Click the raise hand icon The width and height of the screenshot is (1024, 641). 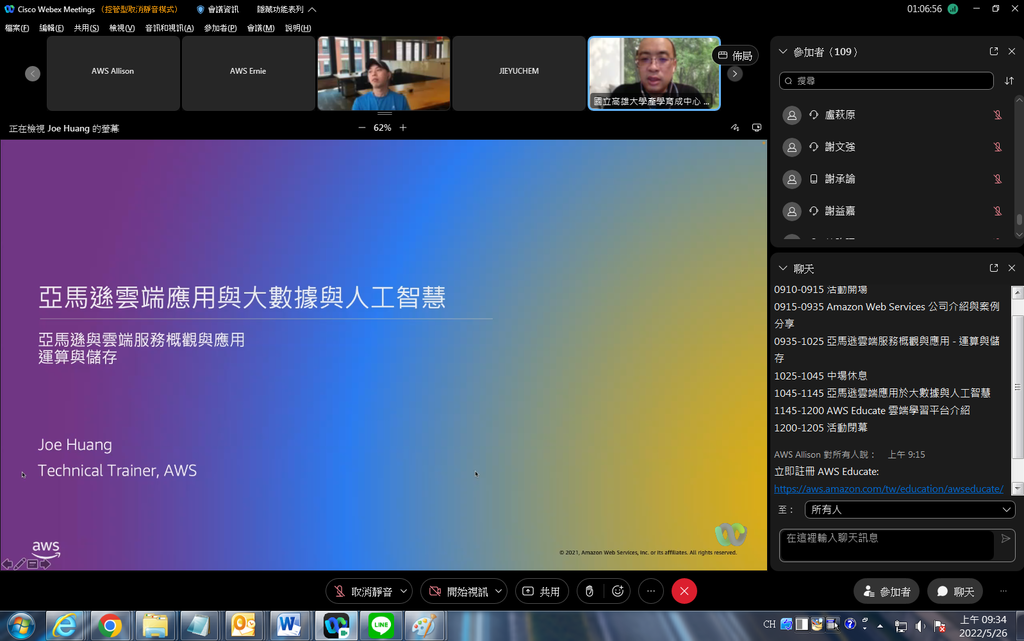[x=589, y=591]
